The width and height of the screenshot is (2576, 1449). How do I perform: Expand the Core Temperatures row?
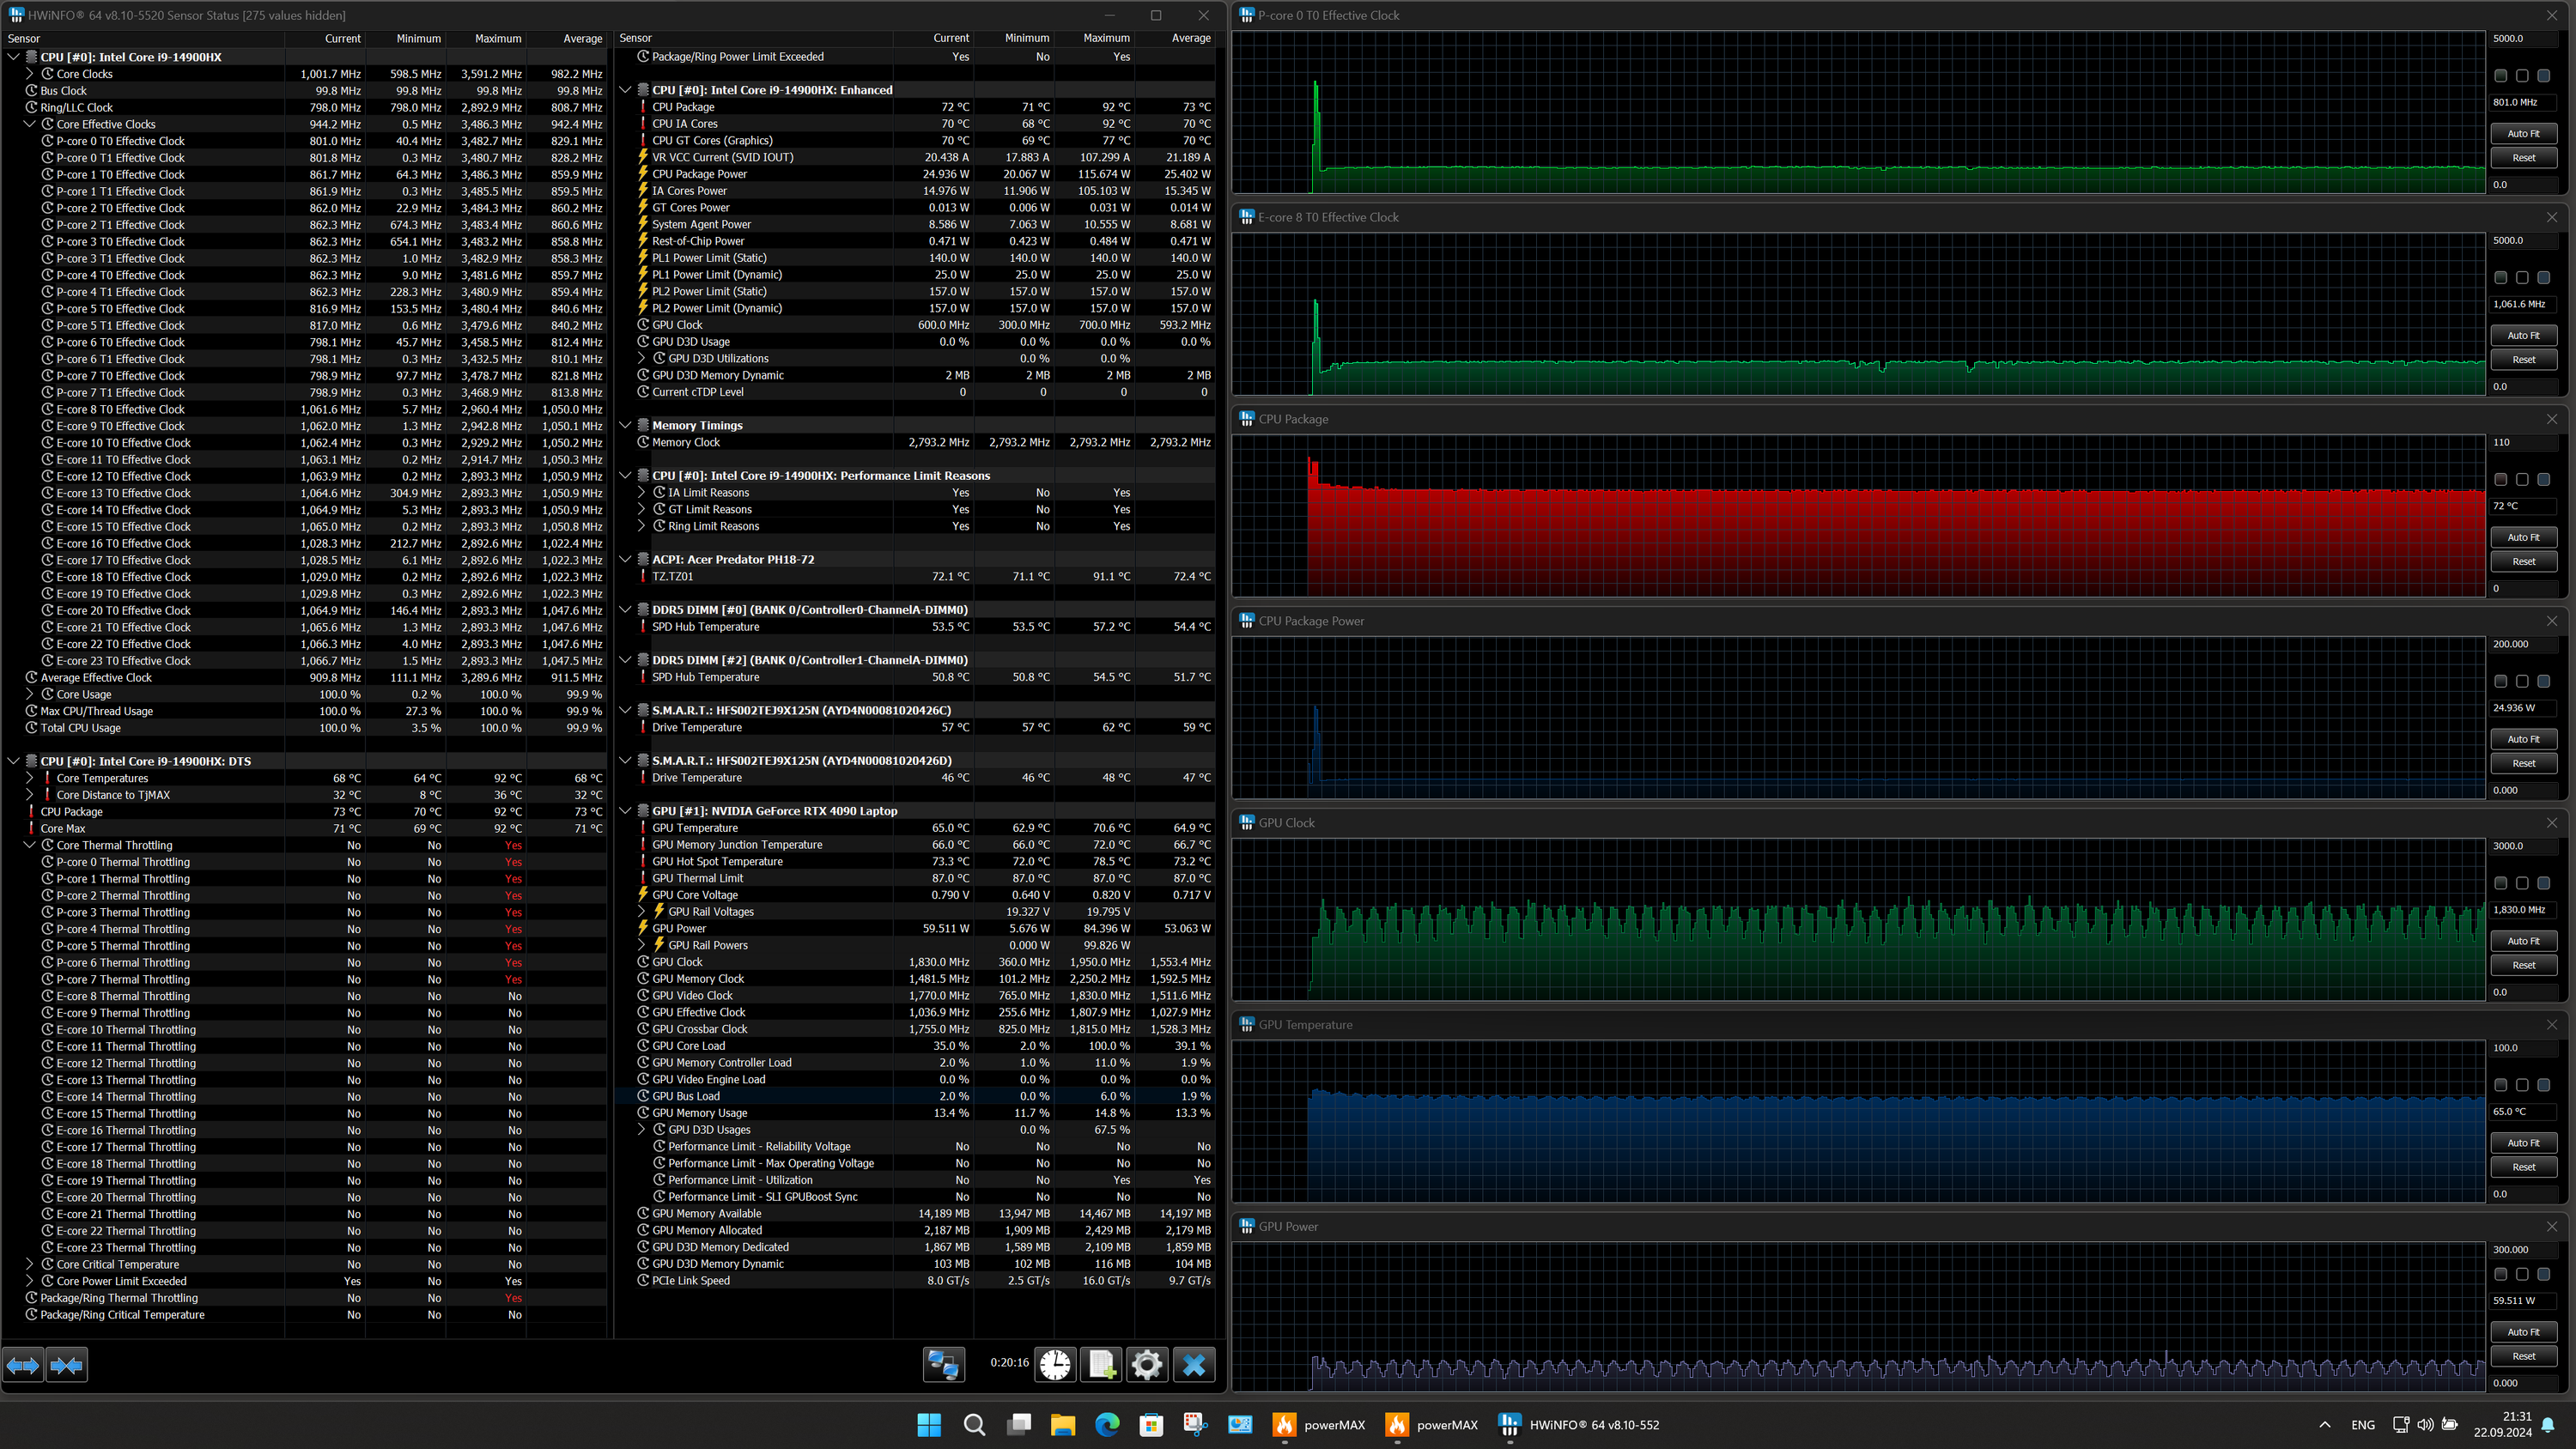(29, 778)
